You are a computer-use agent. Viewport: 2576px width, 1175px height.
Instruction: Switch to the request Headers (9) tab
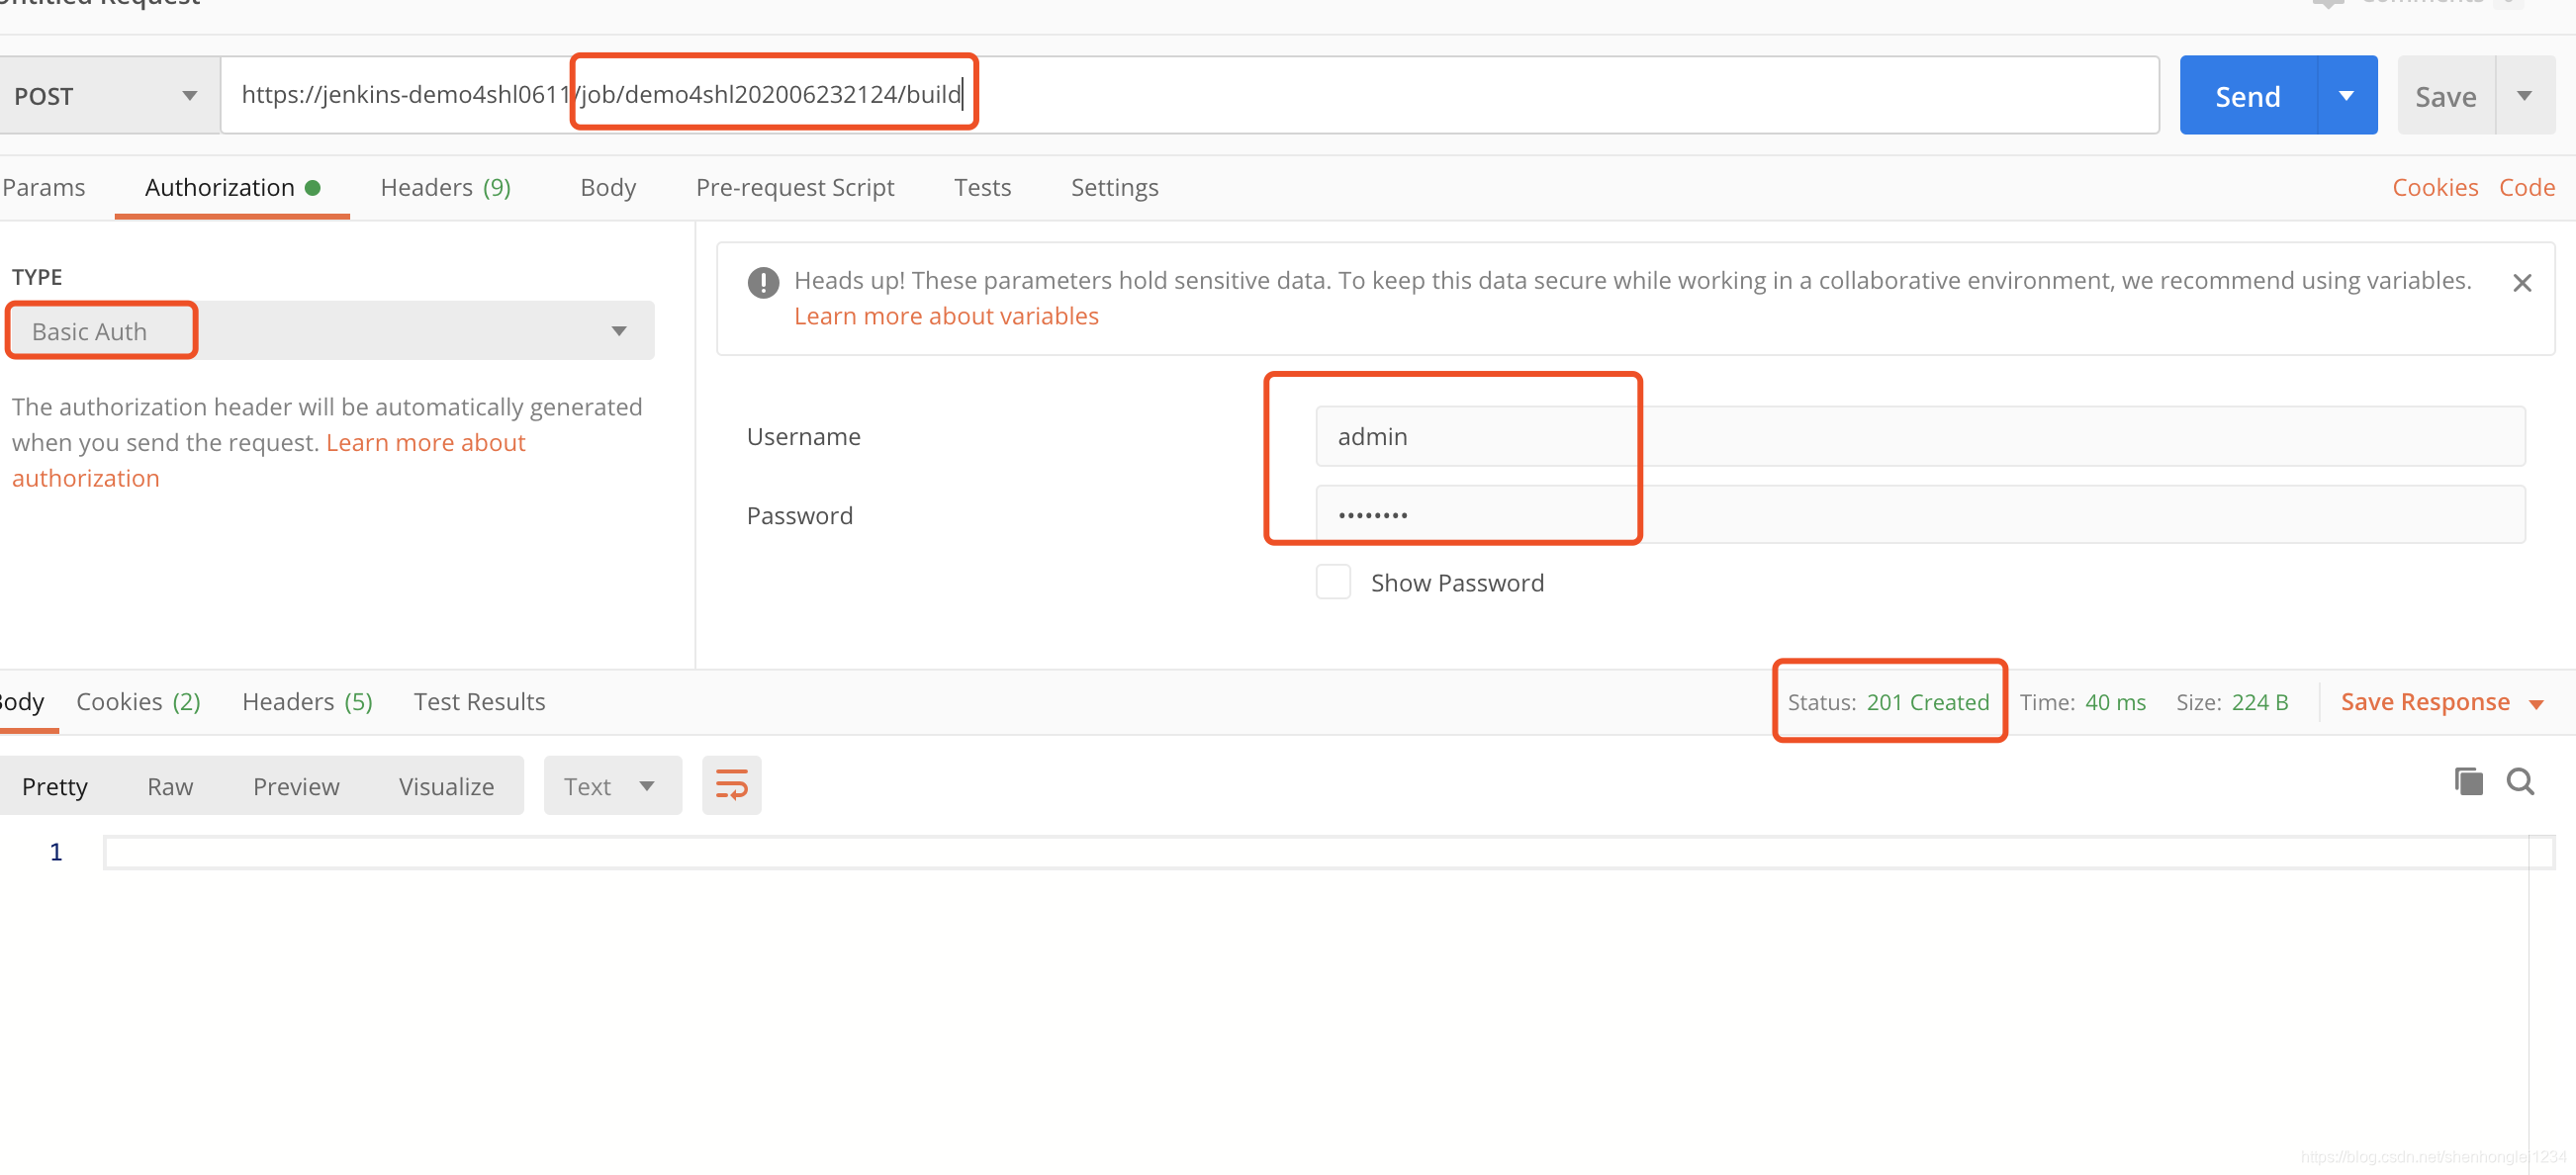coord(445,187)
